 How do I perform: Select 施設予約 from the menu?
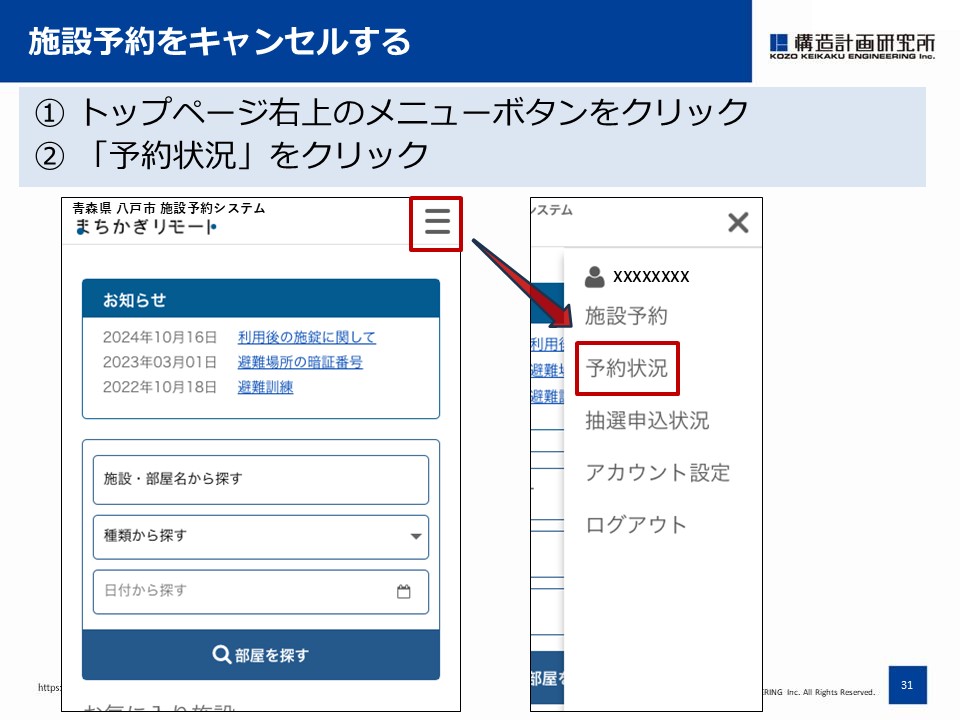[626, 317]
